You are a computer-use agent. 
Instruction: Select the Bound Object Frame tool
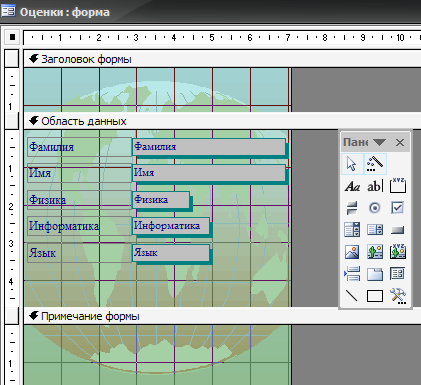click(x=398, y=252)
